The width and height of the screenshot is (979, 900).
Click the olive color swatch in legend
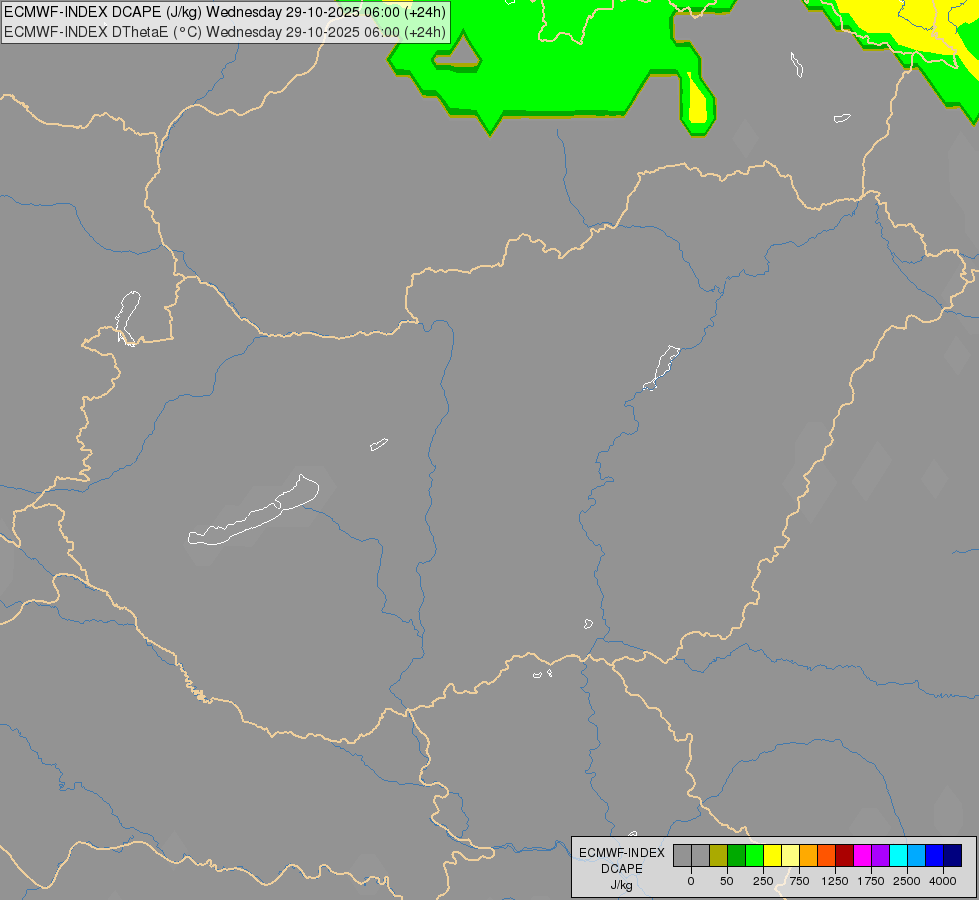coord(719,856)
